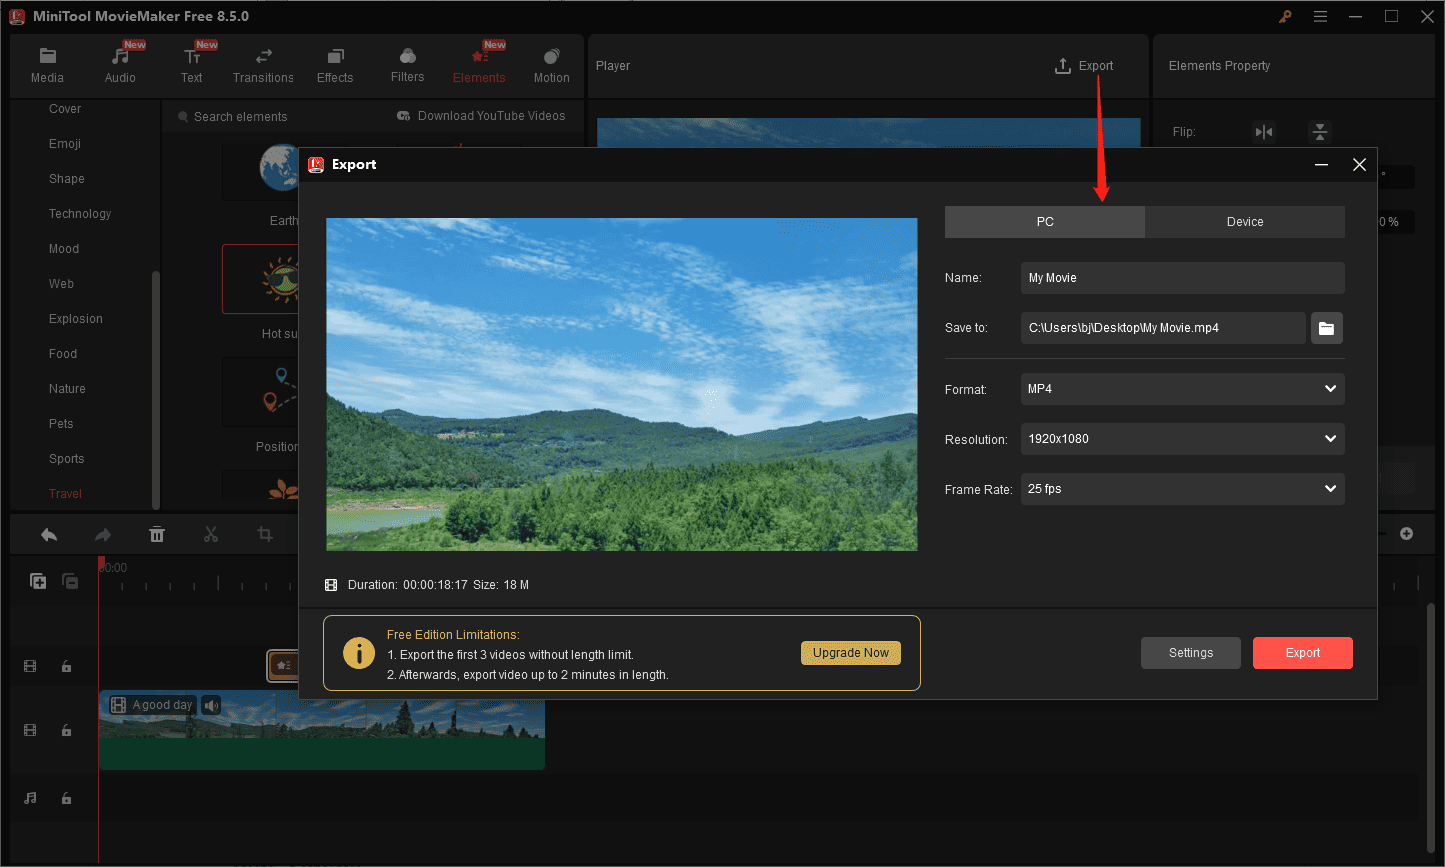Open the Format dropdown
The height and width of the screenshot is (867, 1445).
click(1330, 389)
